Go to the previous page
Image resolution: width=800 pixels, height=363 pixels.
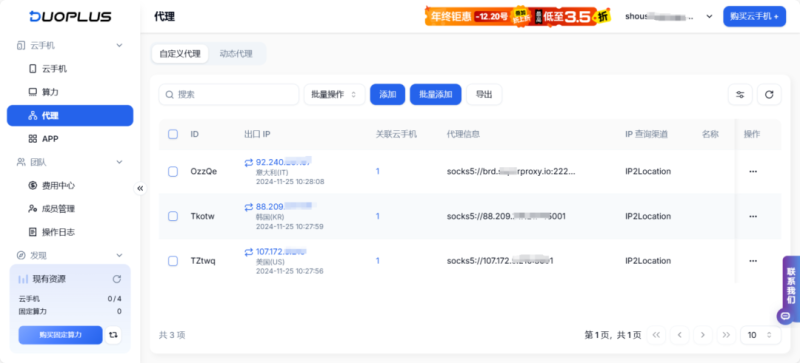point(680,335)
